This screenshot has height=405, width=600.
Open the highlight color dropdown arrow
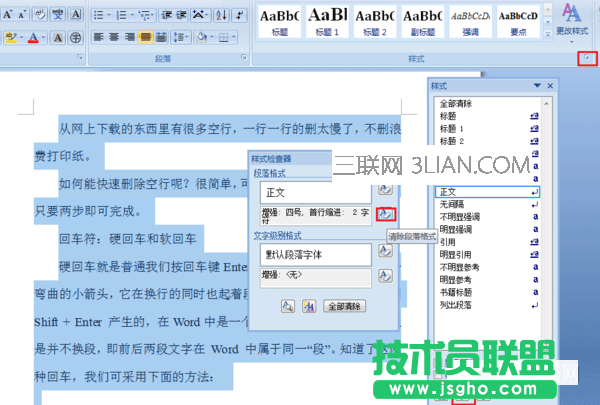point(21,38)
